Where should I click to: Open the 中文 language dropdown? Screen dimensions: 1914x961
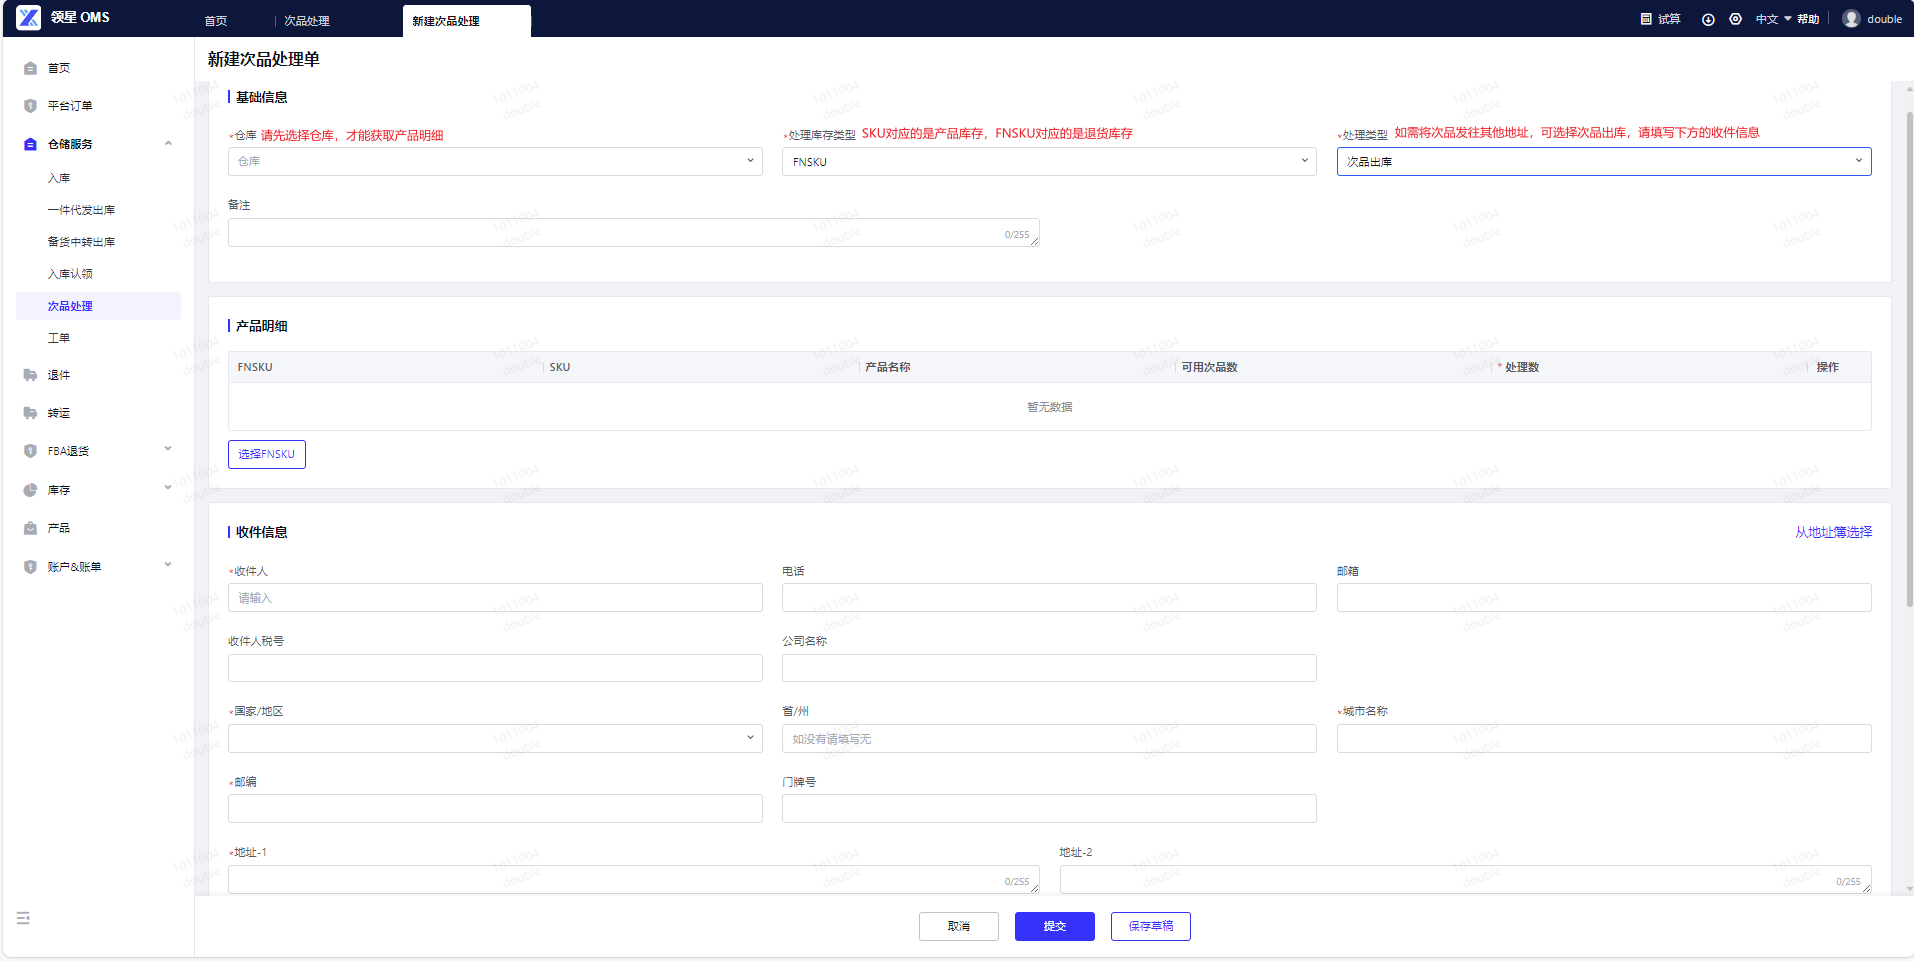pyautogui.click(x=1773, y=19)
